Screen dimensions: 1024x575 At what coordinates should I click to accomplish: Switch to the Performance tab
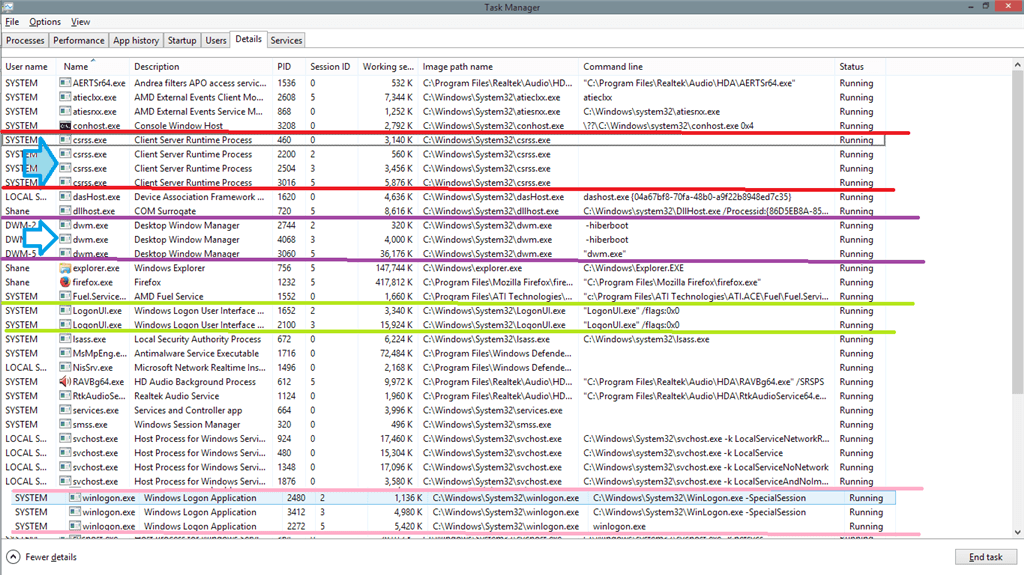79,41
